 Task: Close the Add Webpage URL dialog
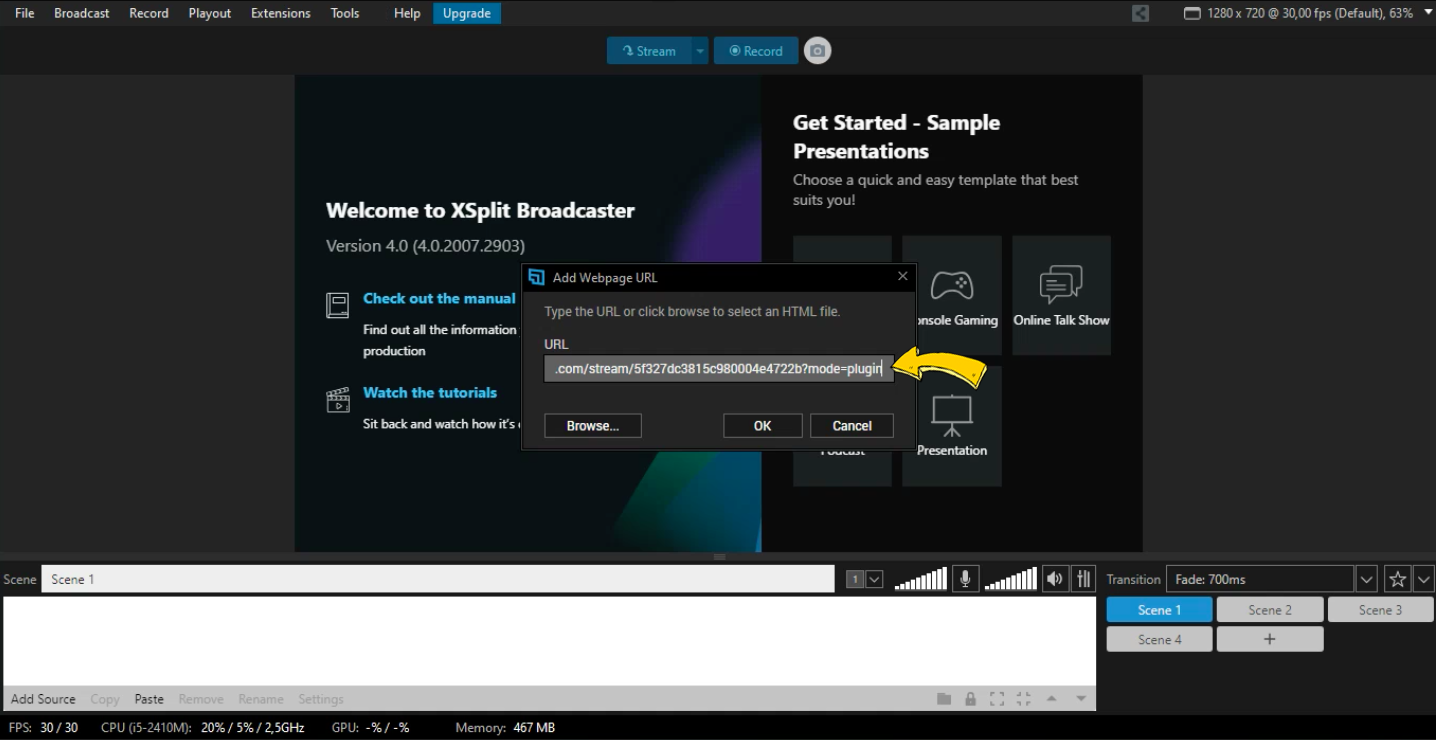[903, 277]
